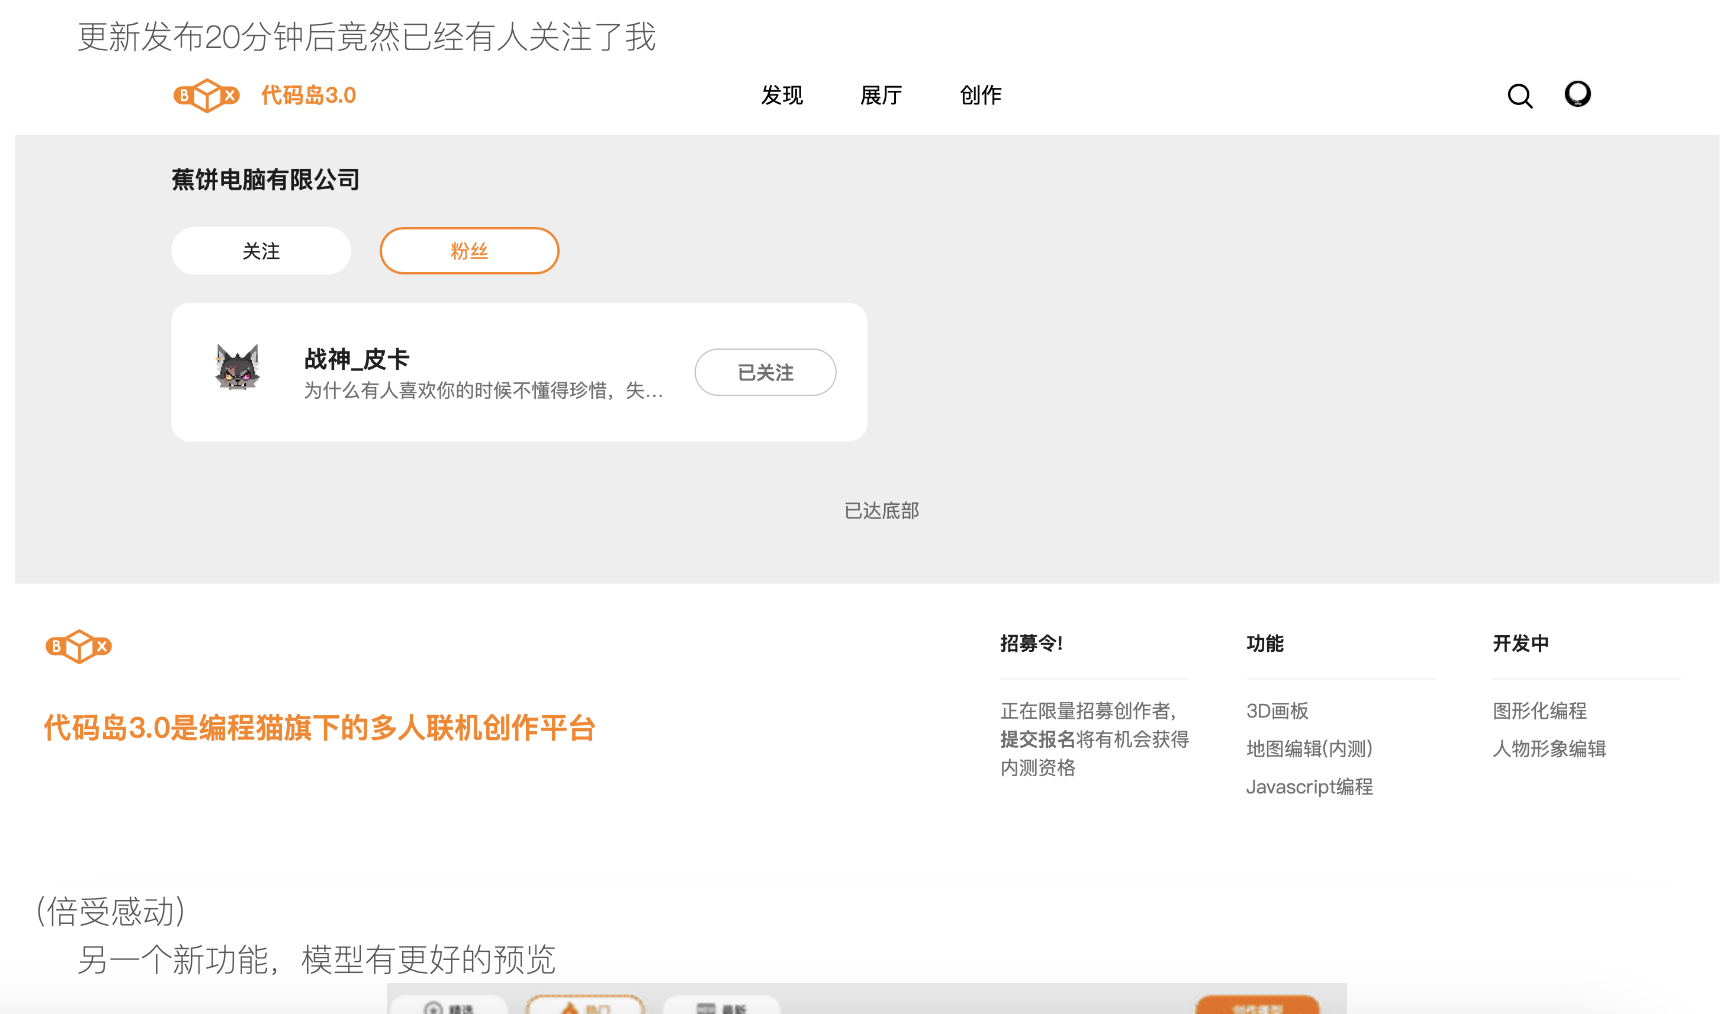Click the footer box logo icon
This screenshot has height=1014, width=1730.
[x=79, y=647]
